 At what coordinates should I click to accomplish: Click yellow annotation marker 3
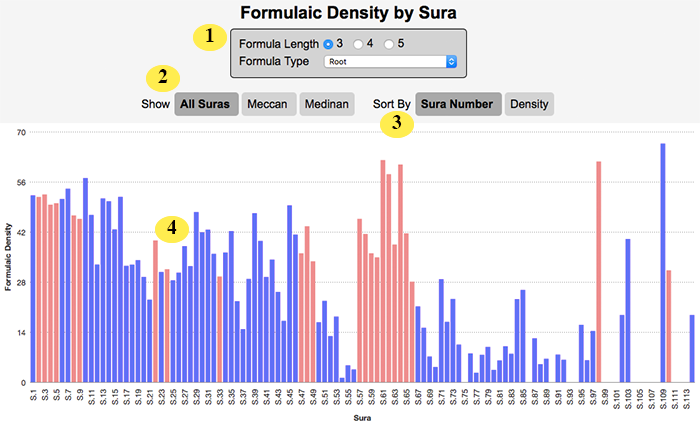tap(397, 123)
